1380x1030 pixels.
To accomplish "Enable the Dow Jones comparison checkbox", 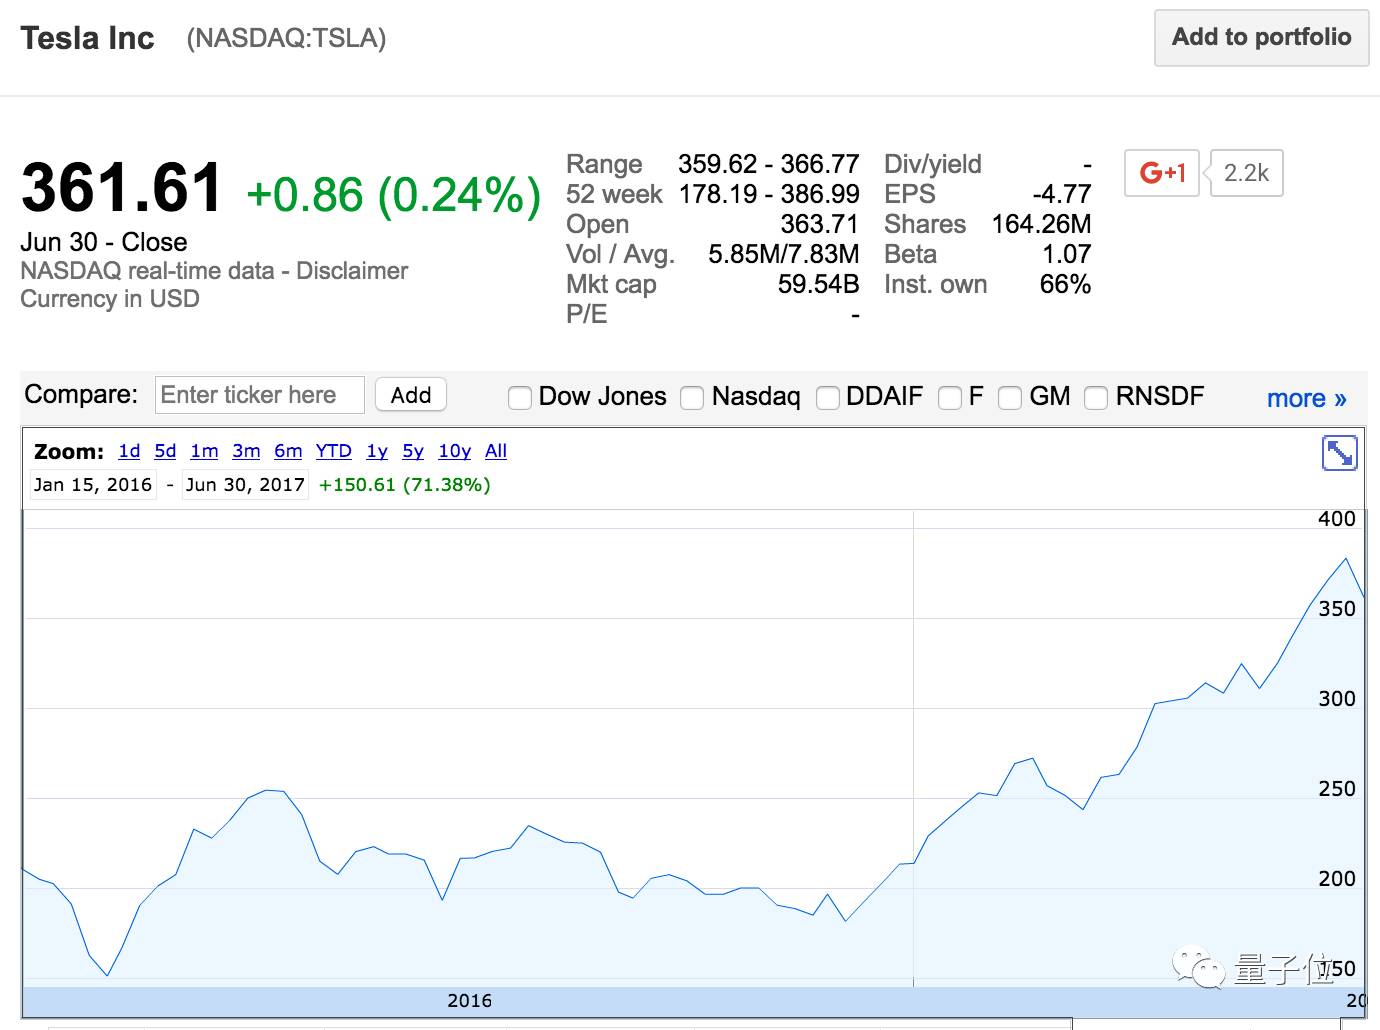I will click(520, 398).
